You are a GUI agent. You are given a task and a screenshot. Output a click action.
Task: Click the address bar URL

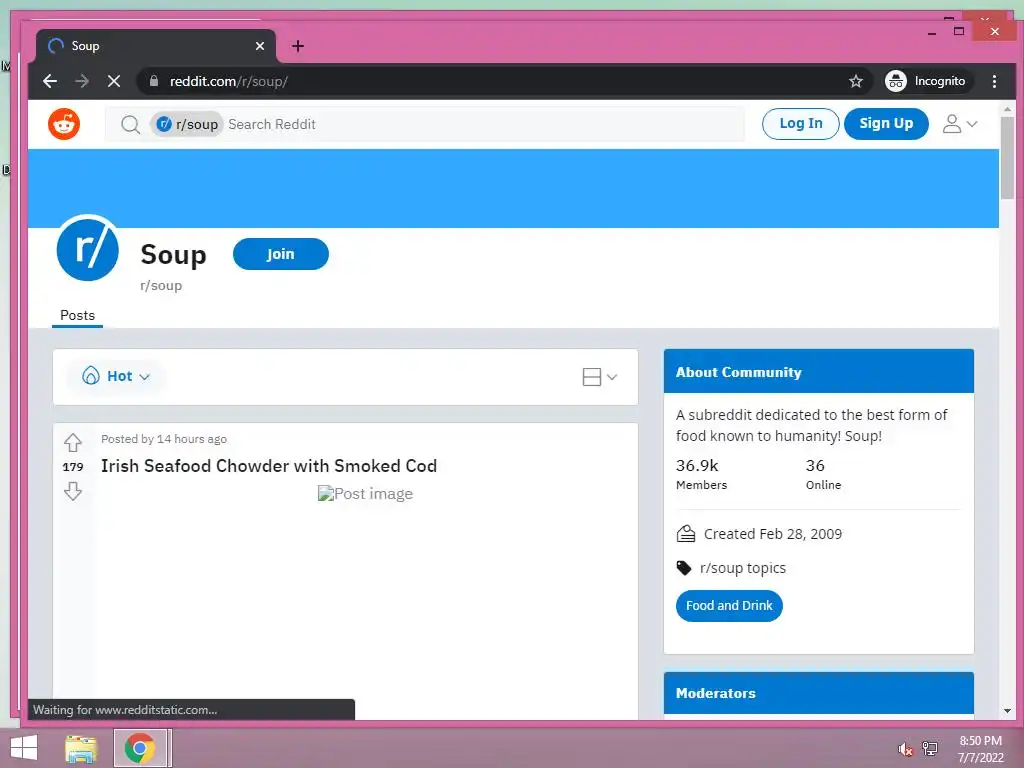click(x=229, y=81)
